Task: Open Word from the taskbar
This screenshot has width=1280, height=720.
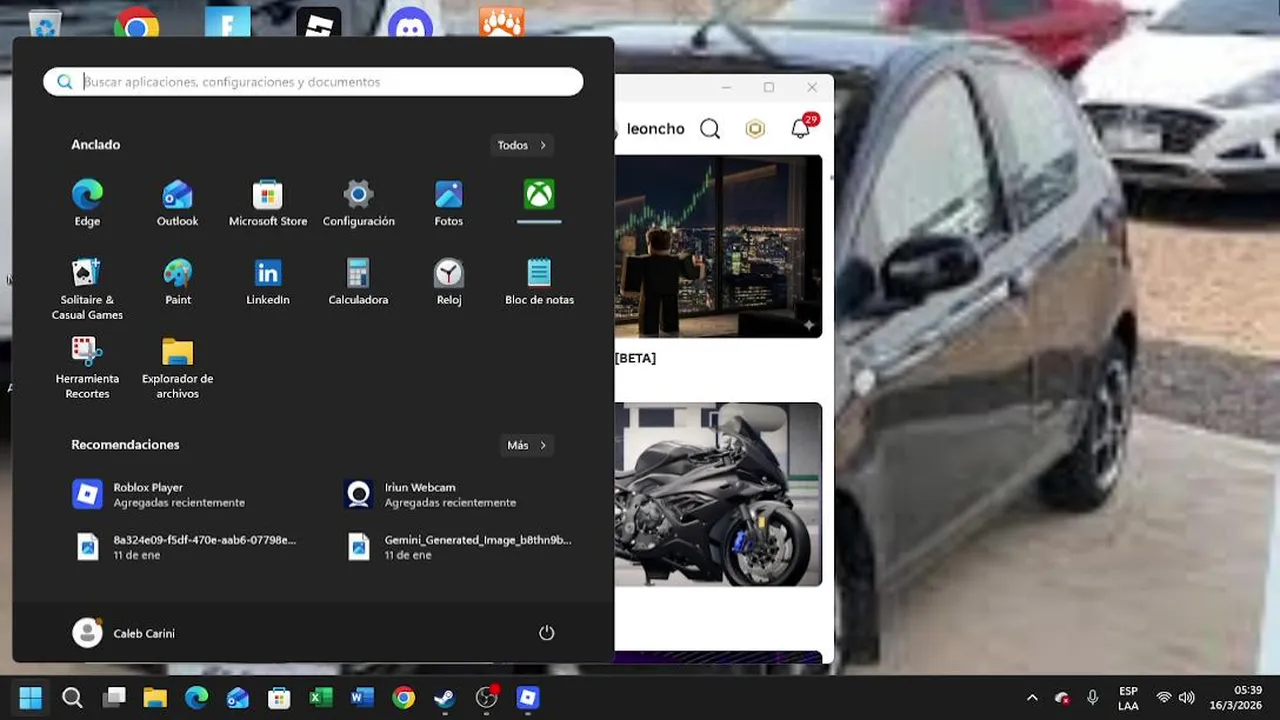Action: tap(362, 697)
